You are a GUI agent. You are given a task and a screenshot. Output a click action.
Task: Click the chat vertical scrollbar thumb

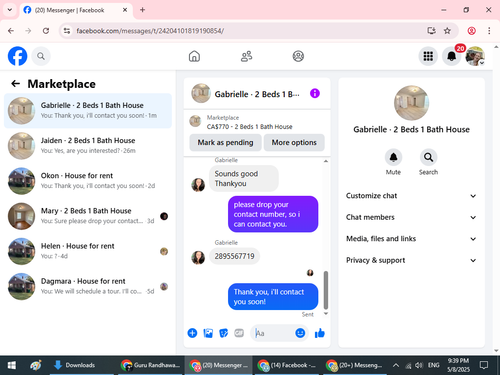[x=326, y=290]
